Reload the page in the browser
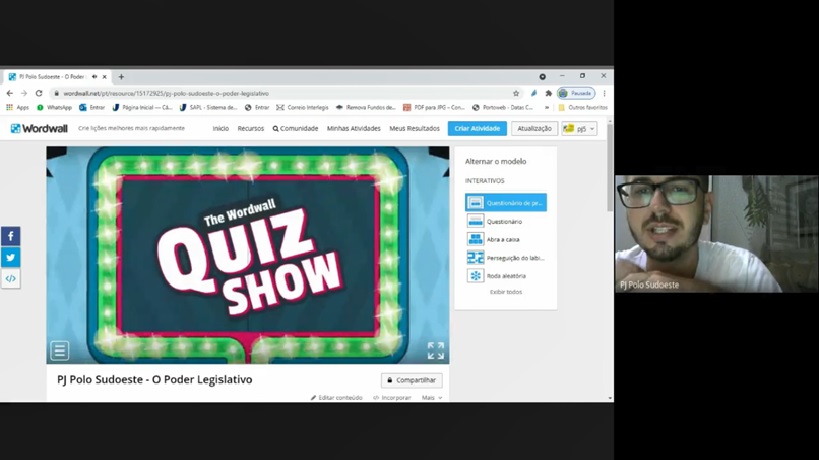The height and width of the screenshot is (460, 819). pos(39,93)
